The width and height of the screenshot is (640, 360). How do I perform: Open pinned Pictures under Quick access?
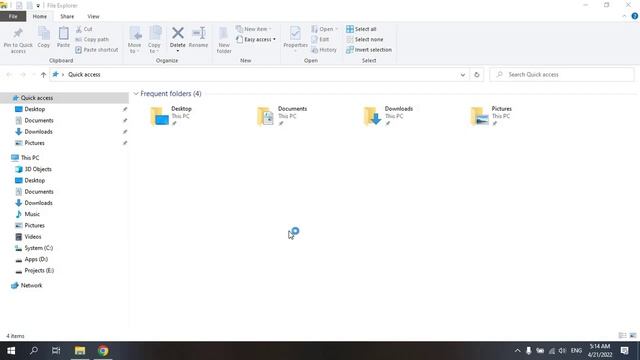point(30,143)
